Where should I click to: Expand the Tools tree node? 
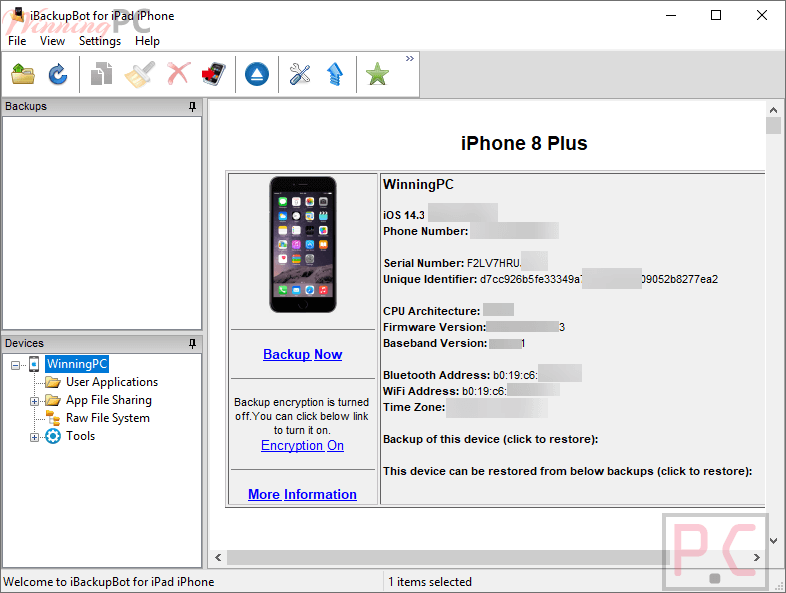(34, 437)
